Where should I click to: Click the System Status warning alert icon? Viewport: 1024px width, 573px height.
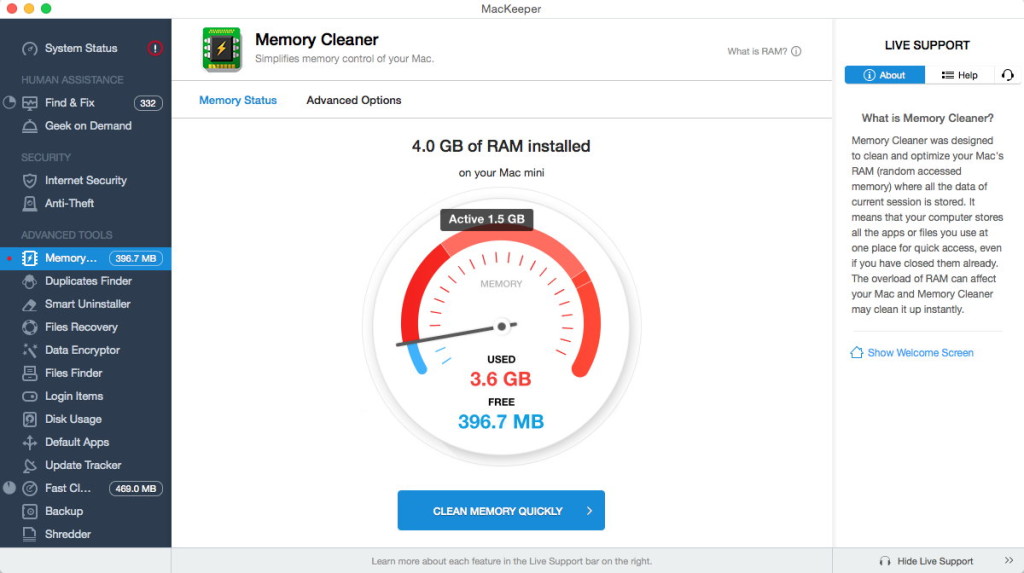pyautogui.click(x=155, y=48)
